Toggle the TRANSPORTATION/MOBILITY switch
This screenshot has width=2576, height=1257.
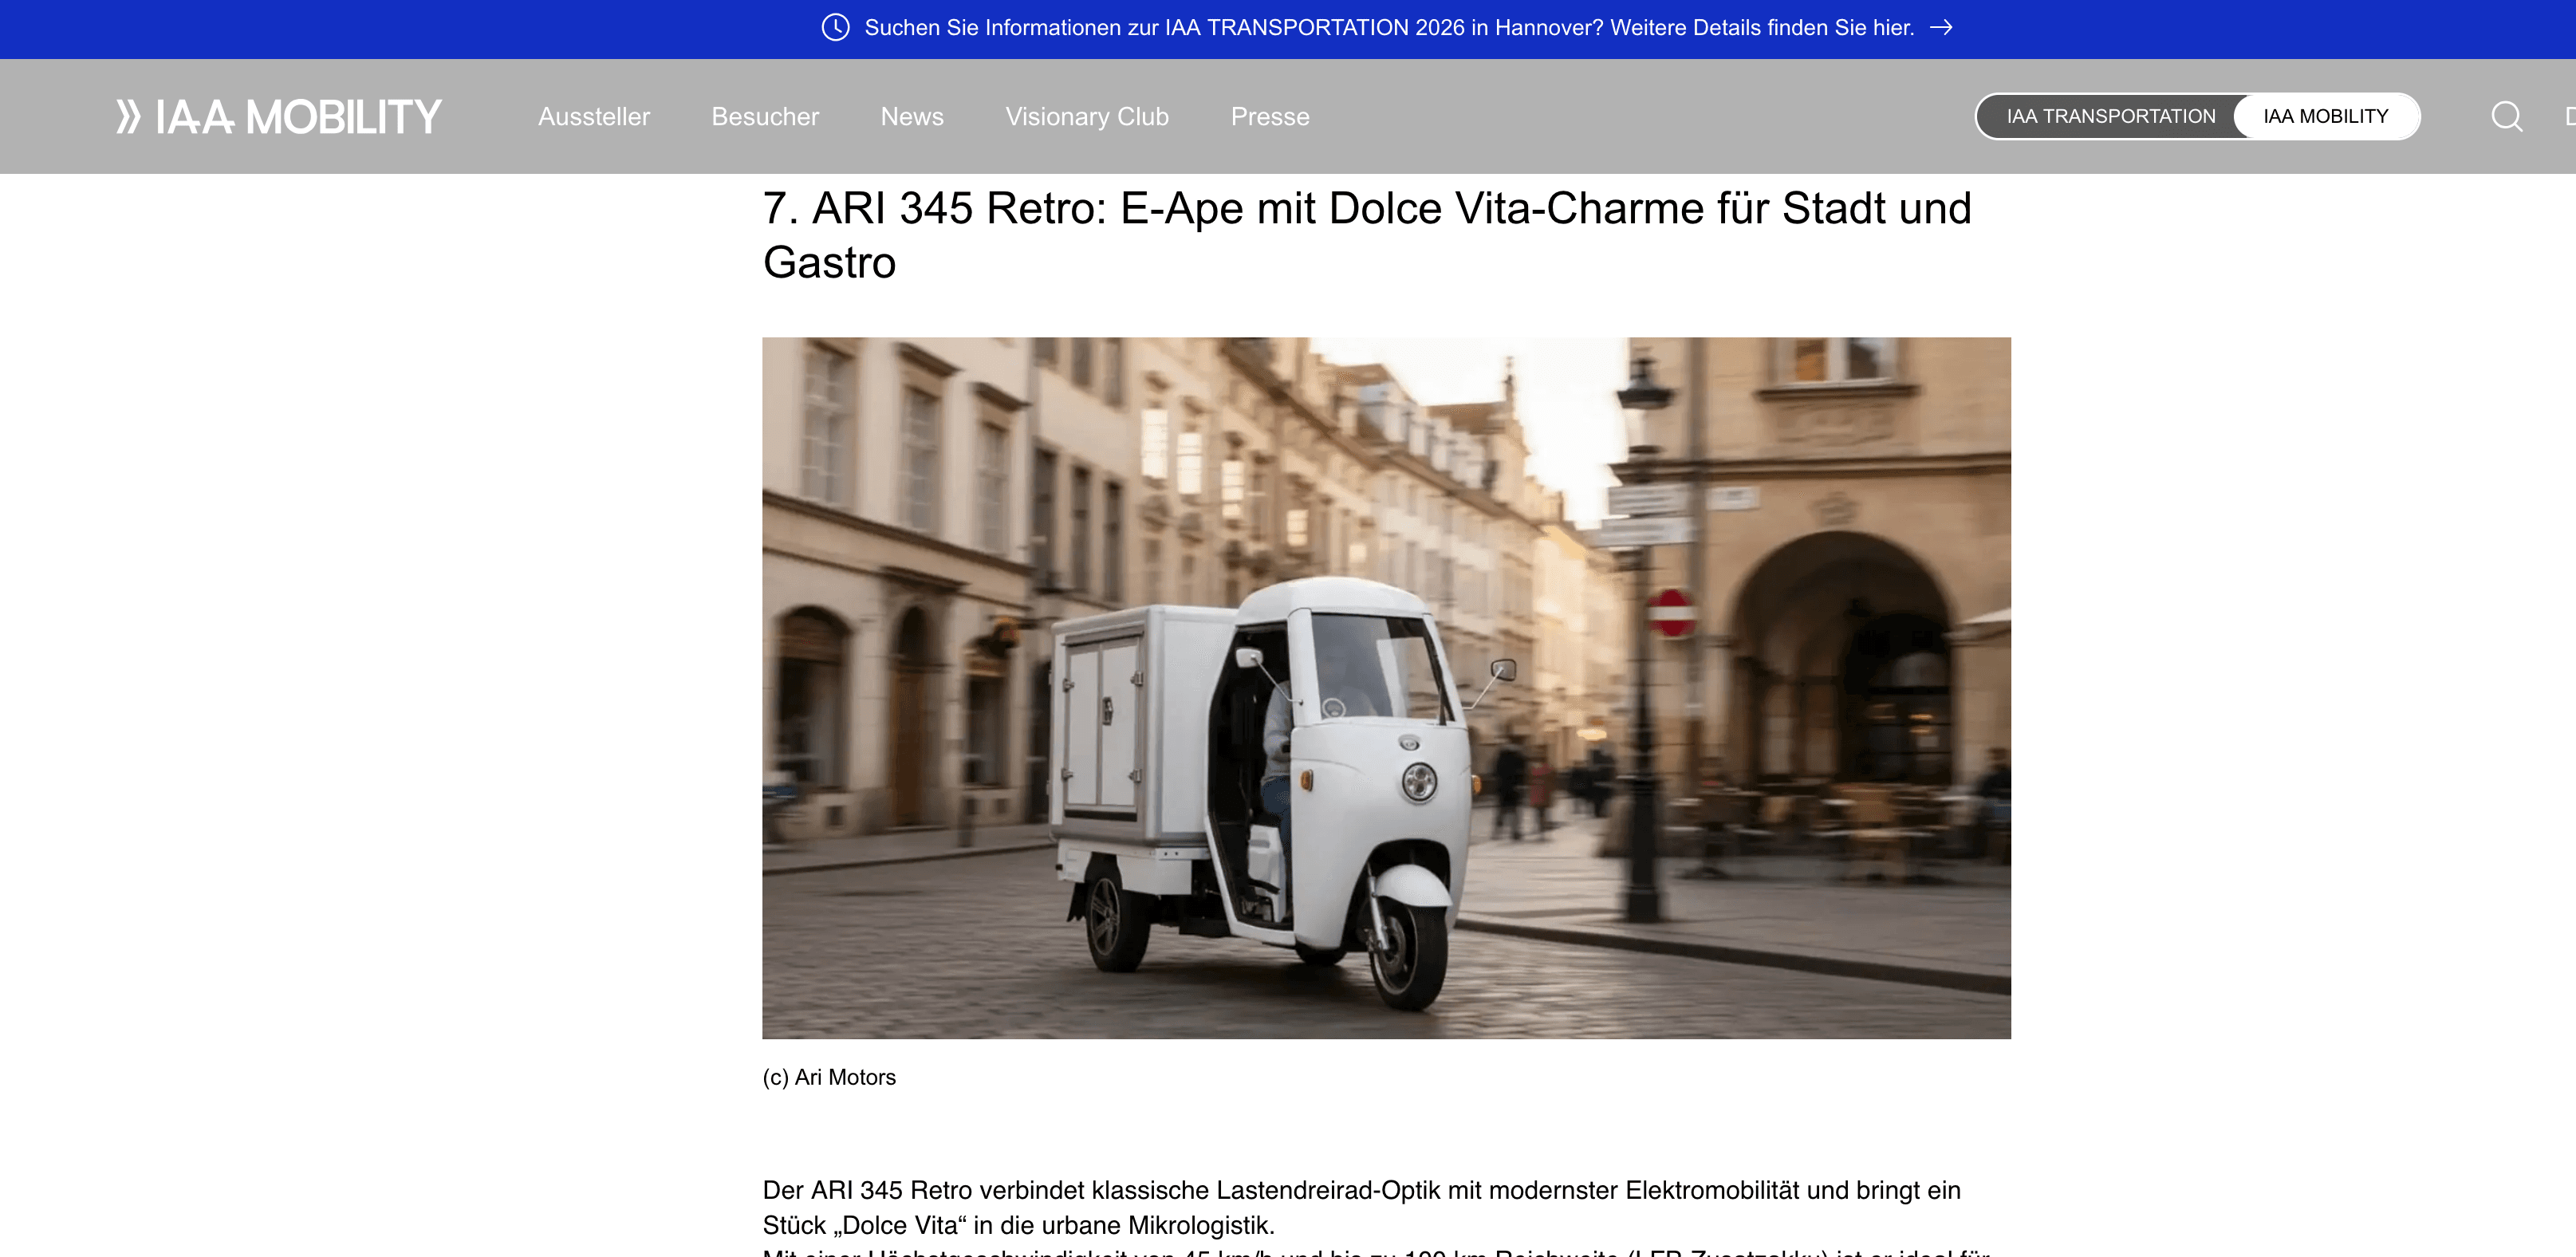point(2198,116)
